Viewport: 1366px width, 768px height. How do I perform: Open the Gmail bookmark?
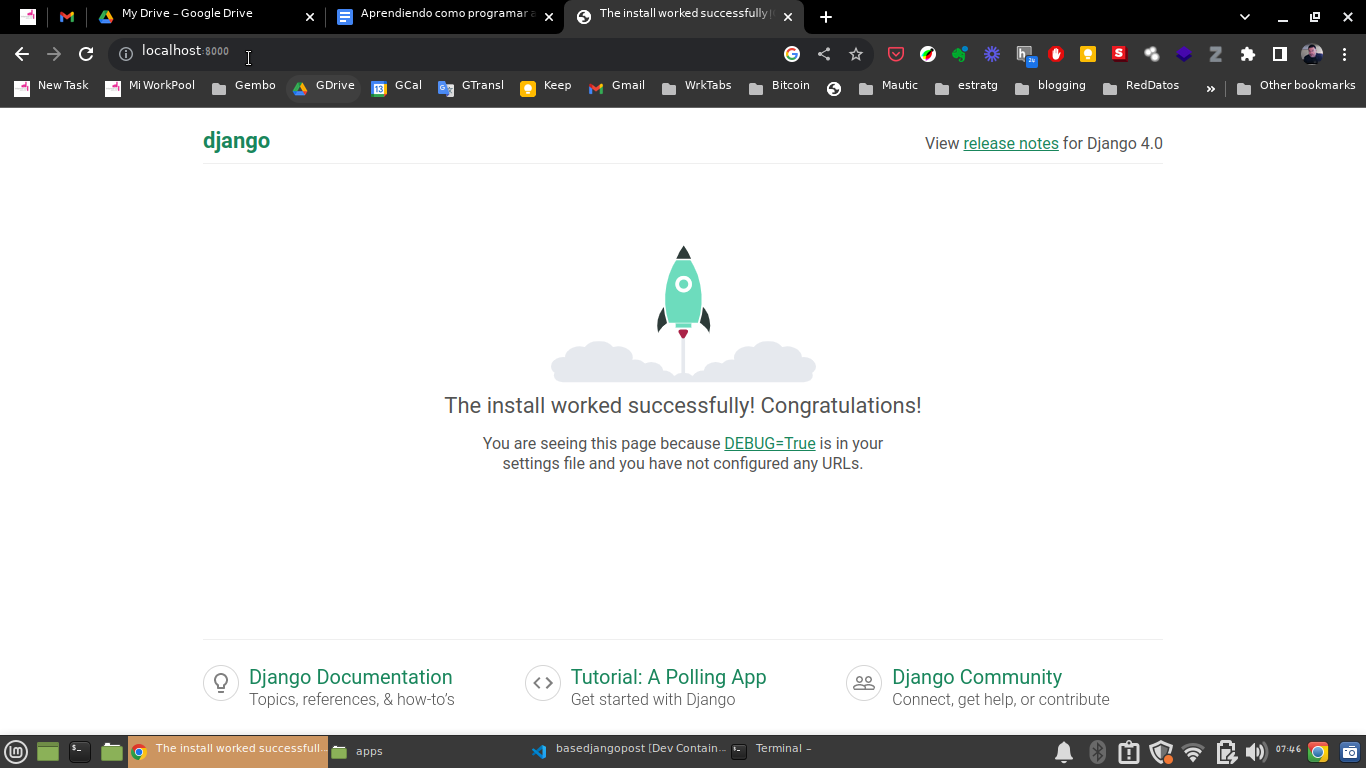point(617,87)
